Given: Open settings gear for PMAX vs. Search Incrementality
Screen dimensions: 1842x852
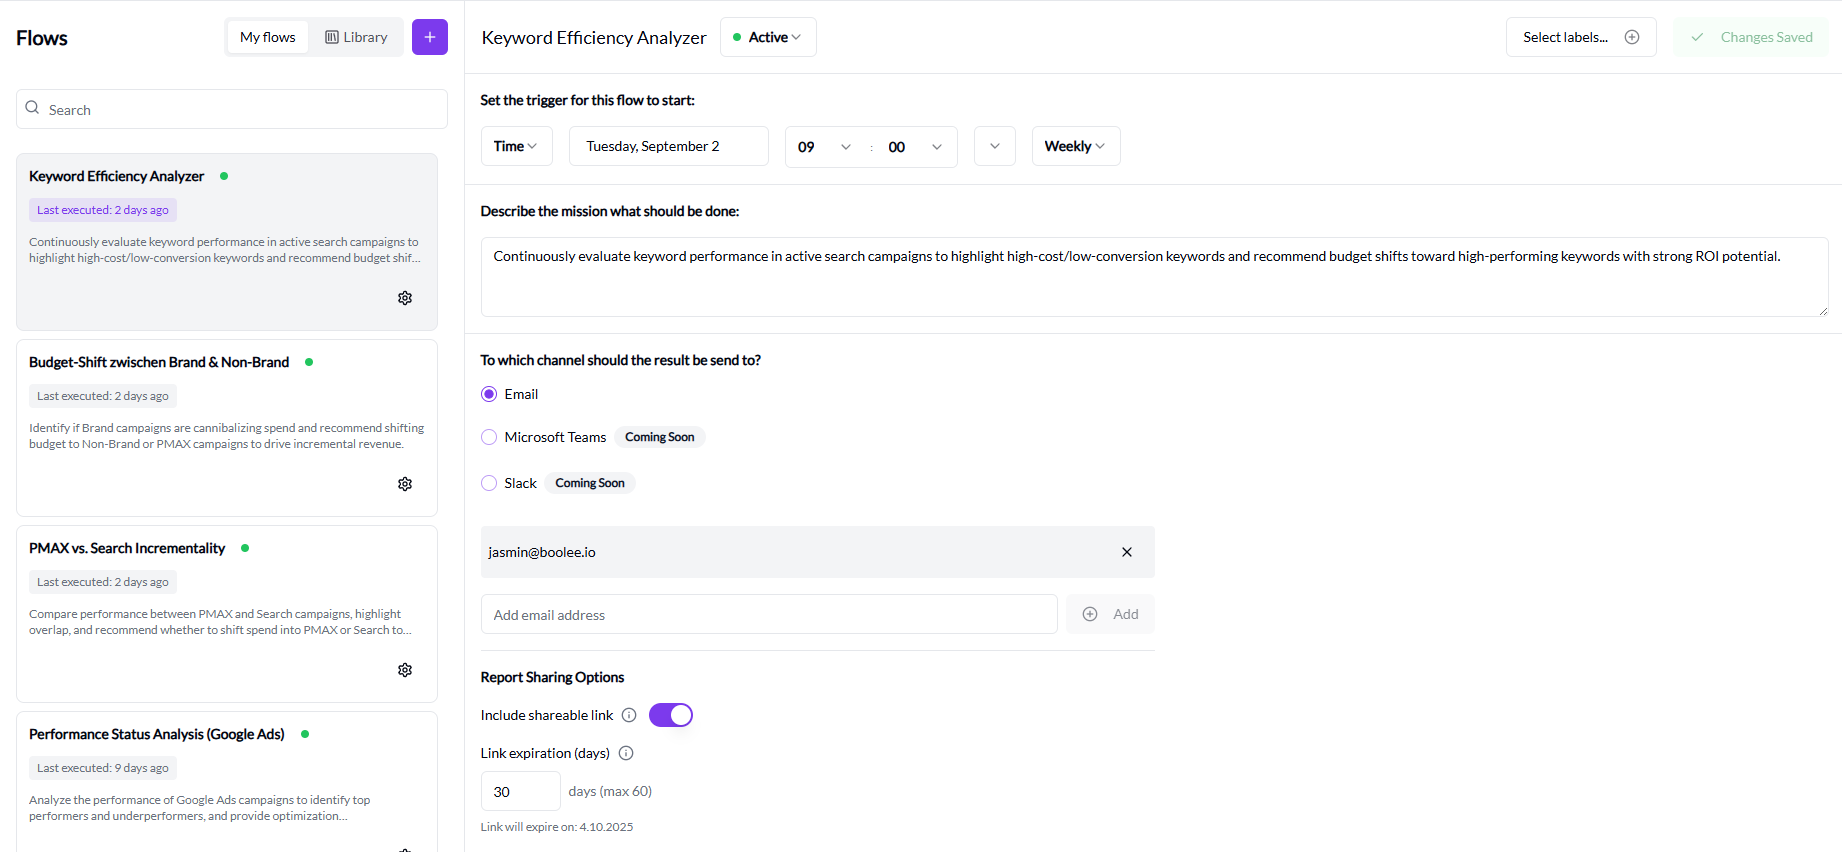Looking at the screenshot, I should [405, 670].
